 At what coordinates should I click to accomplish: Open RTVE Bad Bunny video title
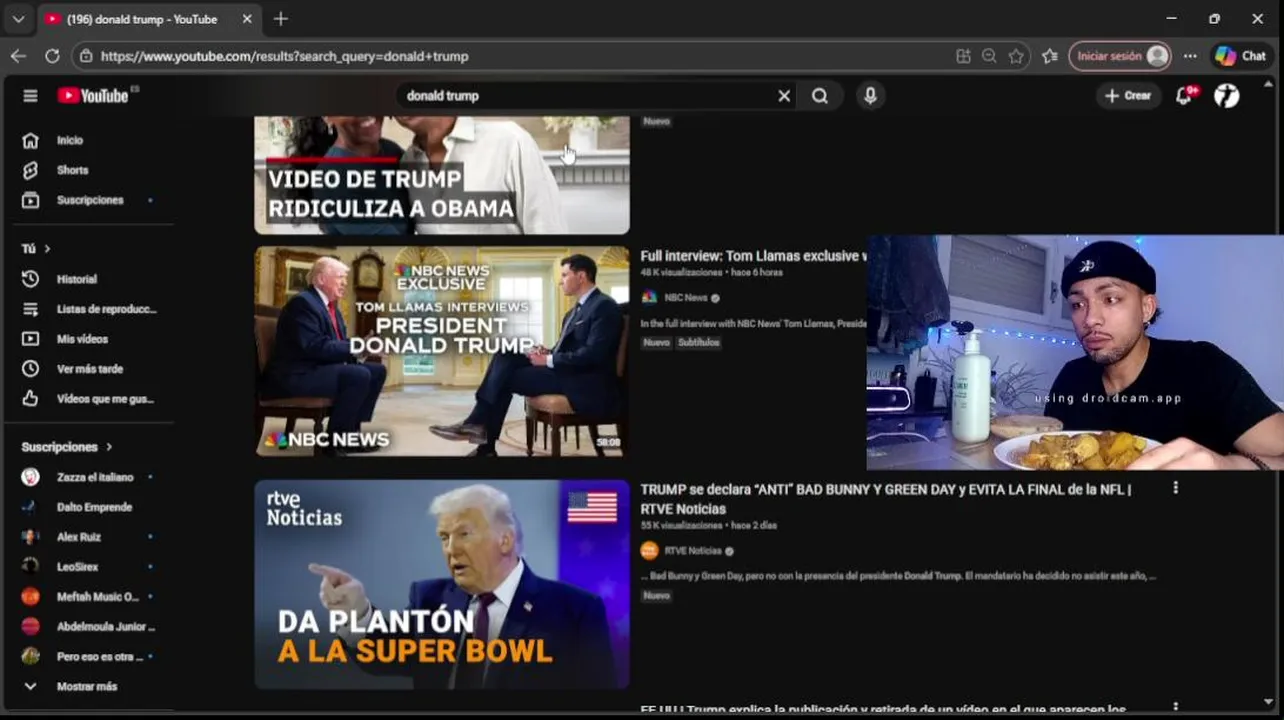coord(886,500)
